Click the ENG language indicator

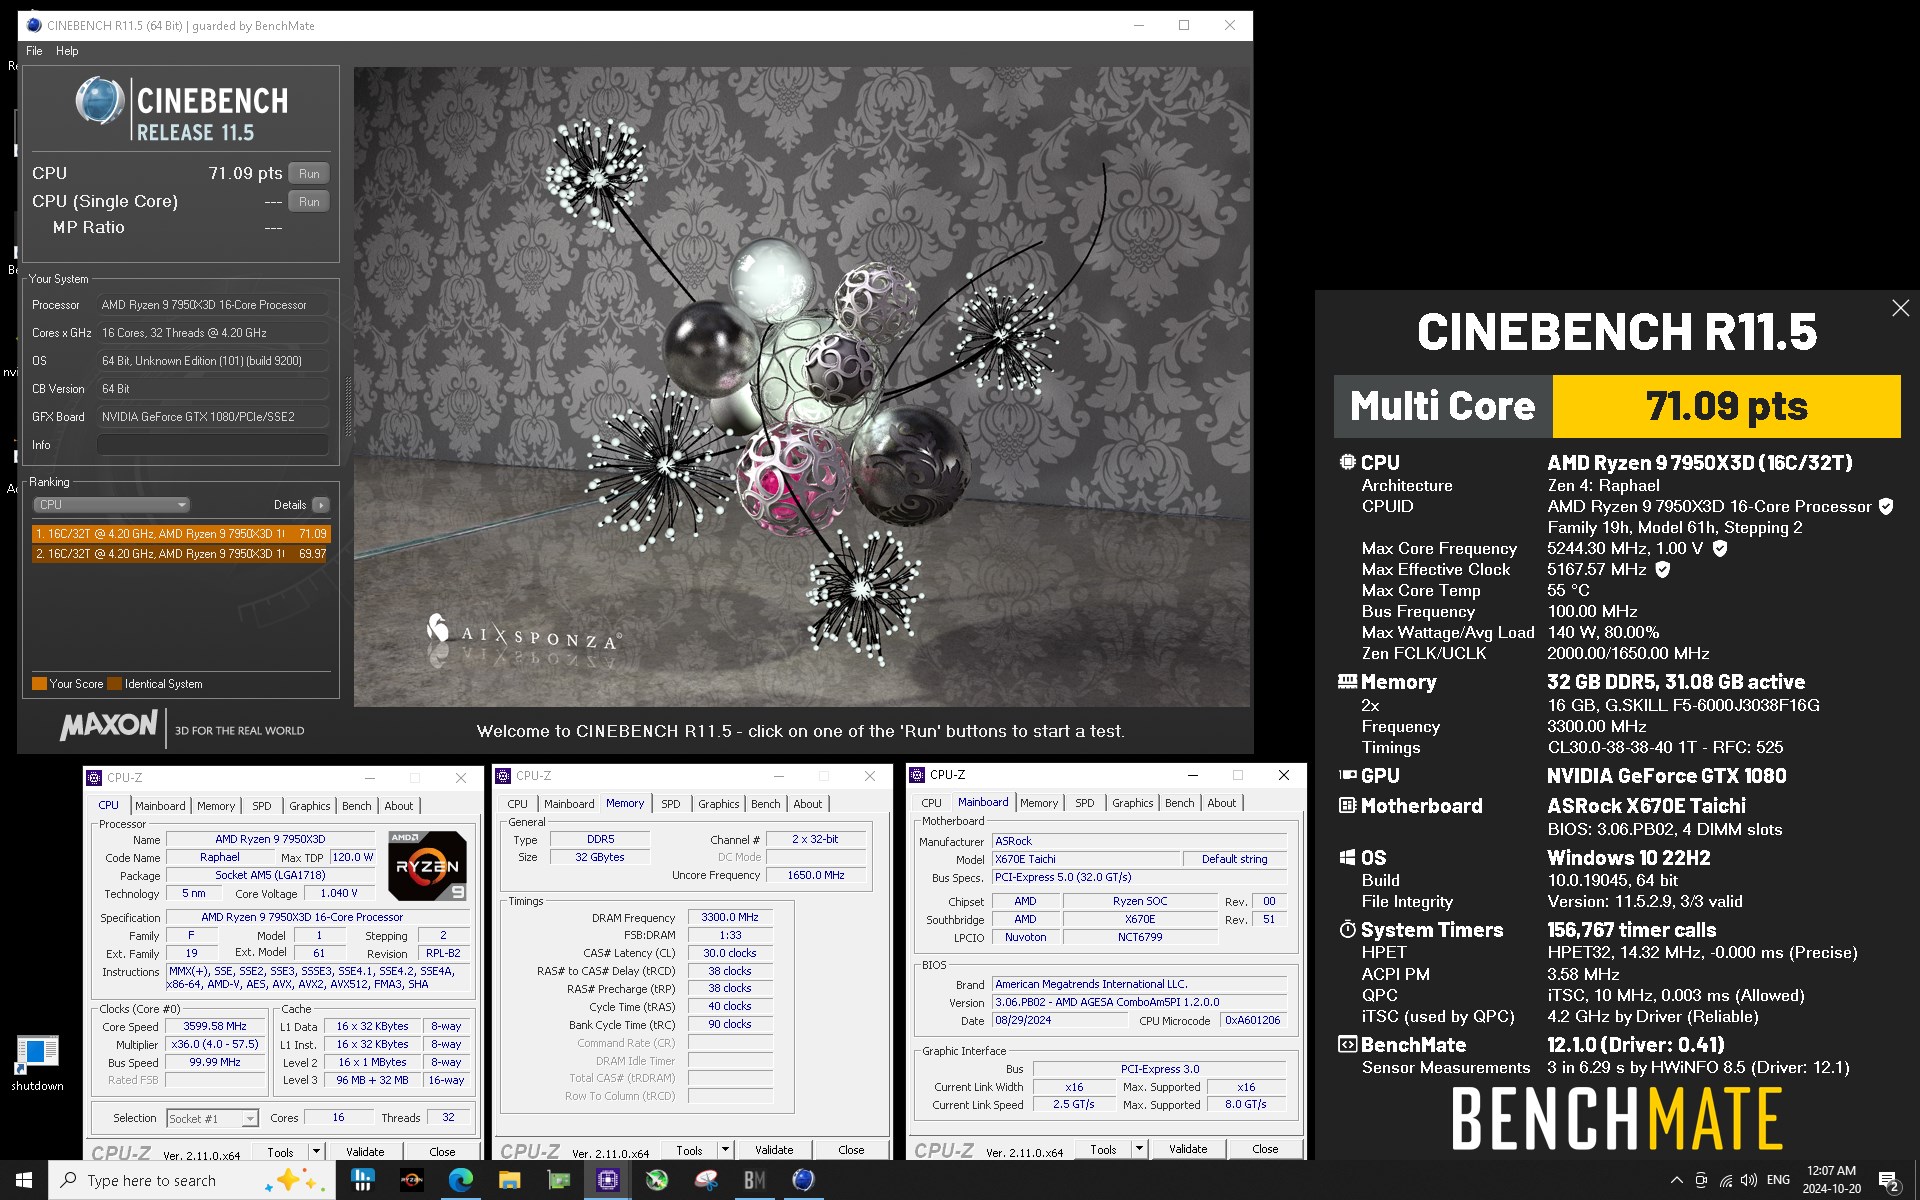tap(1778, 1180)
